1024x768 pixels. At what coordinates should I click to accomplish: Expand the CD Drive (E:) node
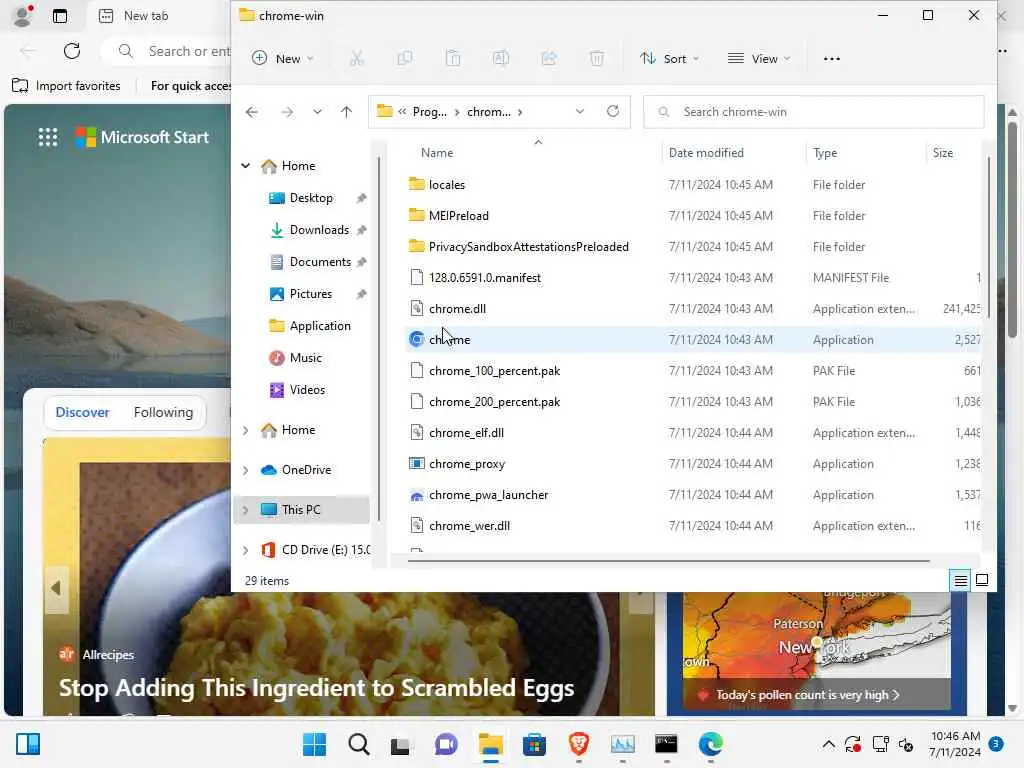[246, 551]
